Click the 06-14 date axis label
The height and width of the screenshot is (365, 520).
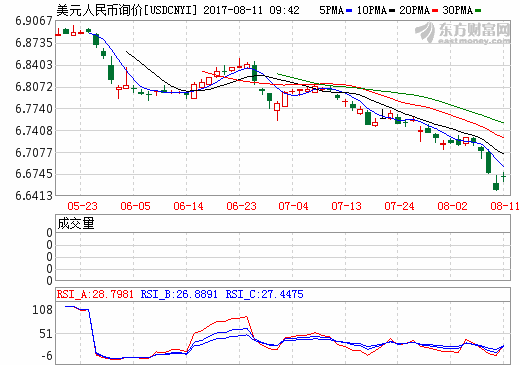188,206
